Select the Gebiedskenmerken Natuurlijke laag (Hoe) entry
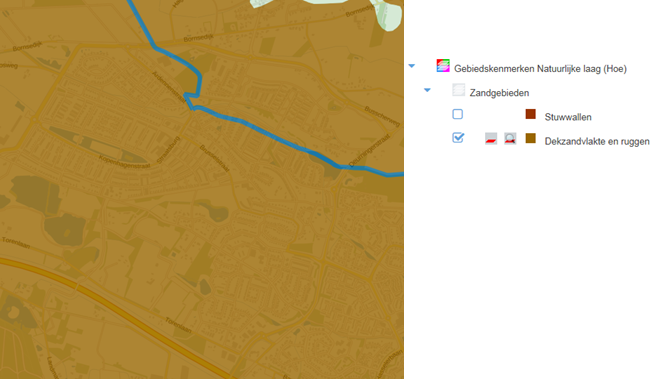Viewport: 653px width, 379px height. tap(540, 69)
